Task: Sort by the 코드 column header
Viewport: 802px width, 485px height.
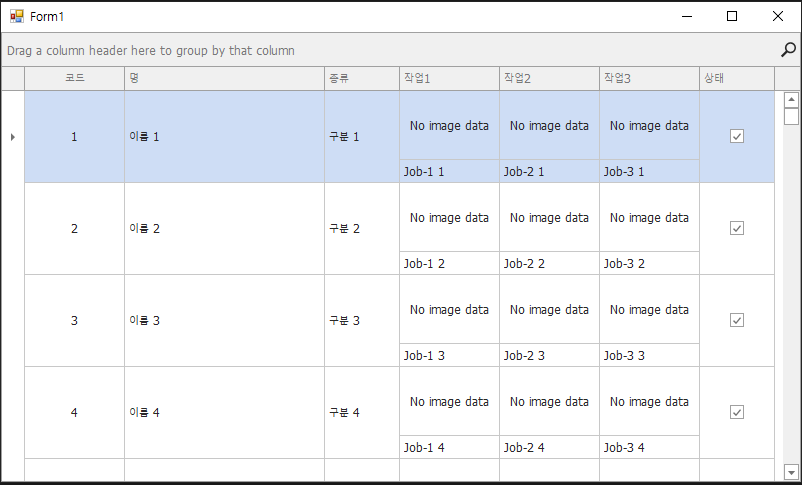Action: [75, 78]
